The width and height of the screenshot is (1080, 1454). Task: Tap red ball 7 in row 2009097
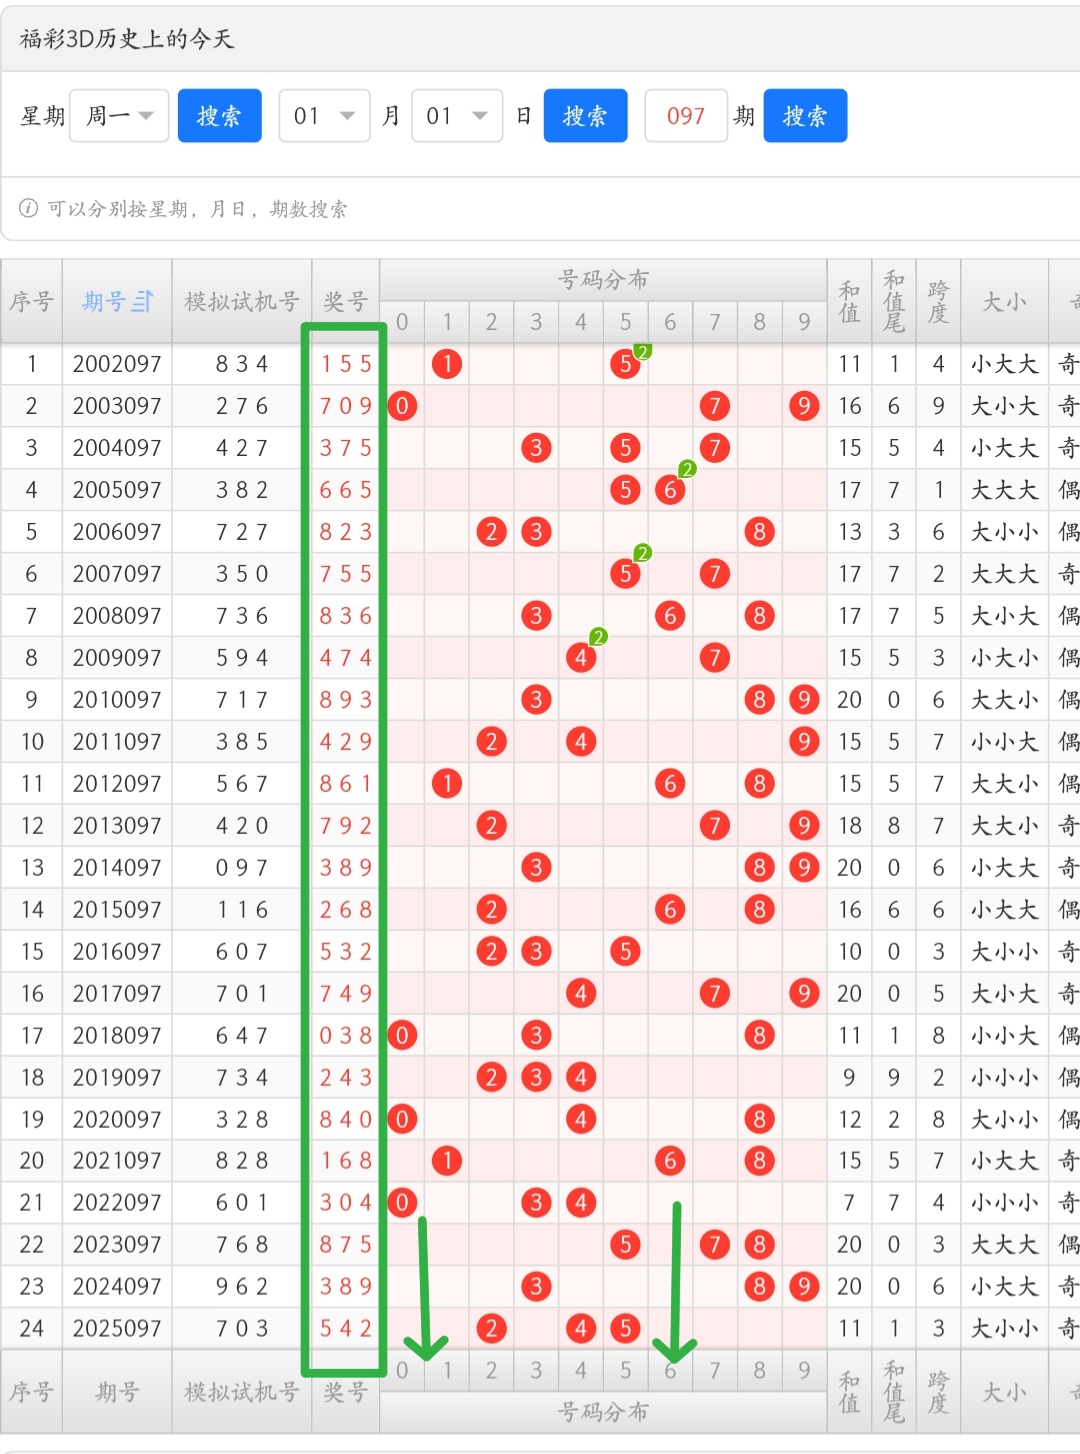[x=714, y=658]
